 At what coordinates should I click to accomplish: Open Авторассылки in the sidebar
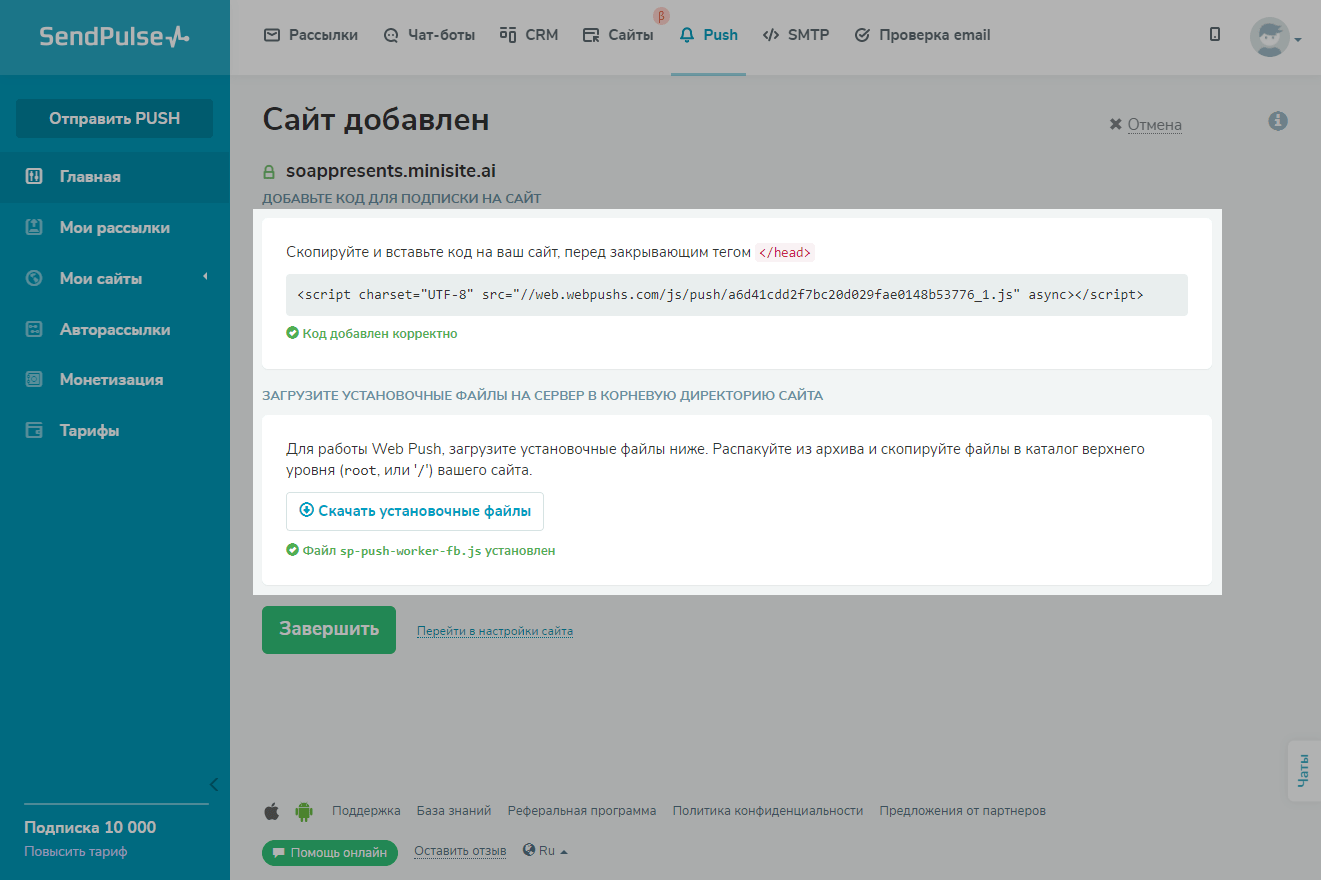click(115, 329)
